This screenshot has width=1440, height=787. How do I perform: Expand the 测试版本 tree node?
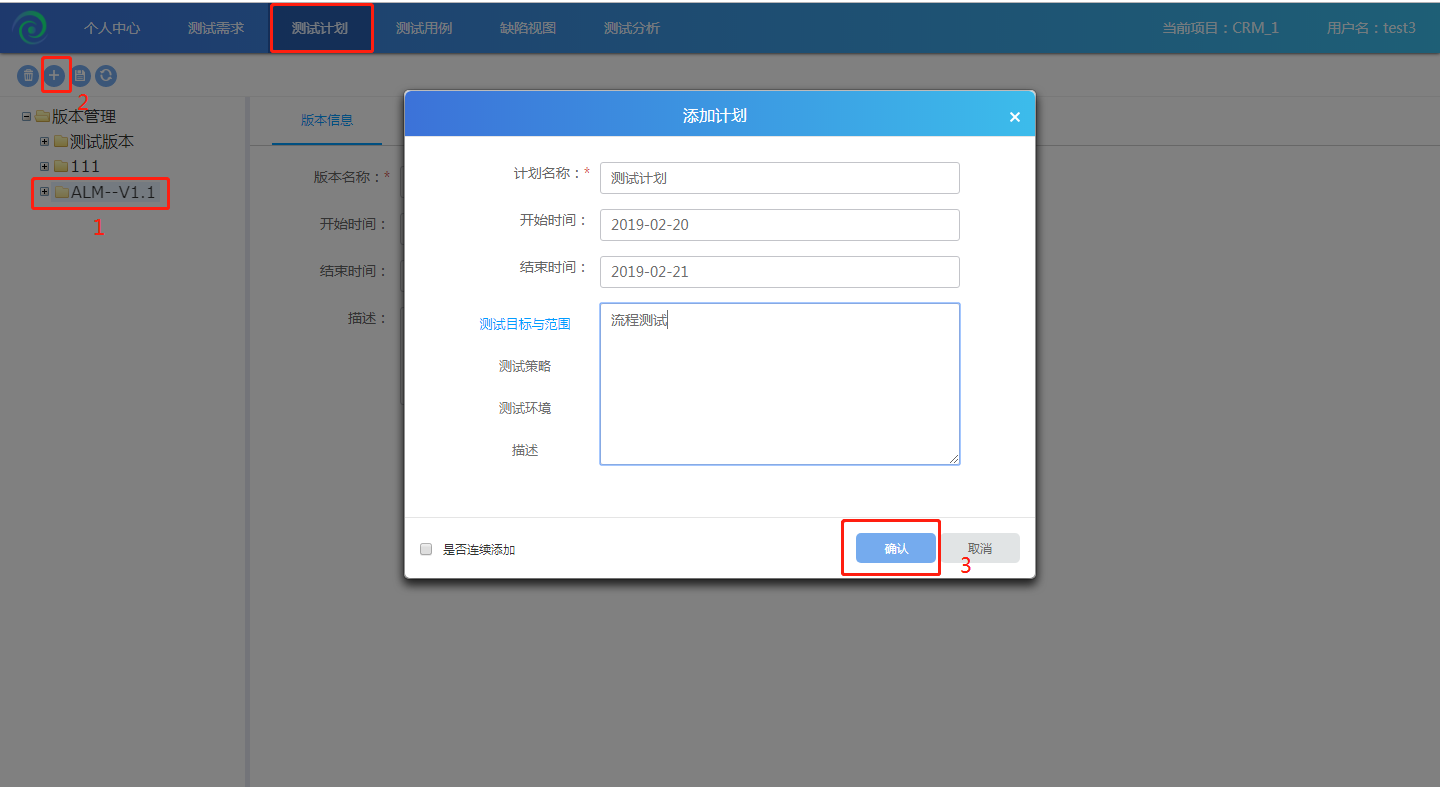coord(44,142)
